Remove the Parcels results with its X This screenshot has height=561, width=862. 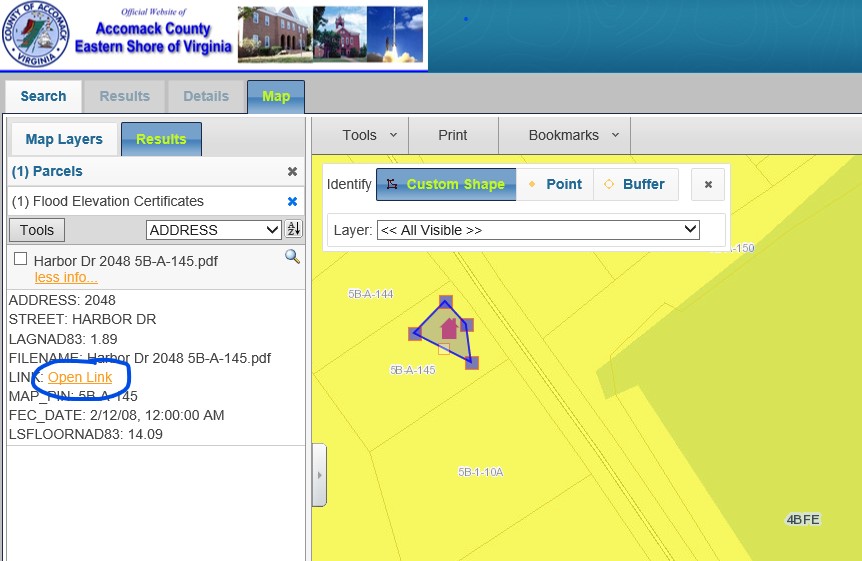(292, 172)
